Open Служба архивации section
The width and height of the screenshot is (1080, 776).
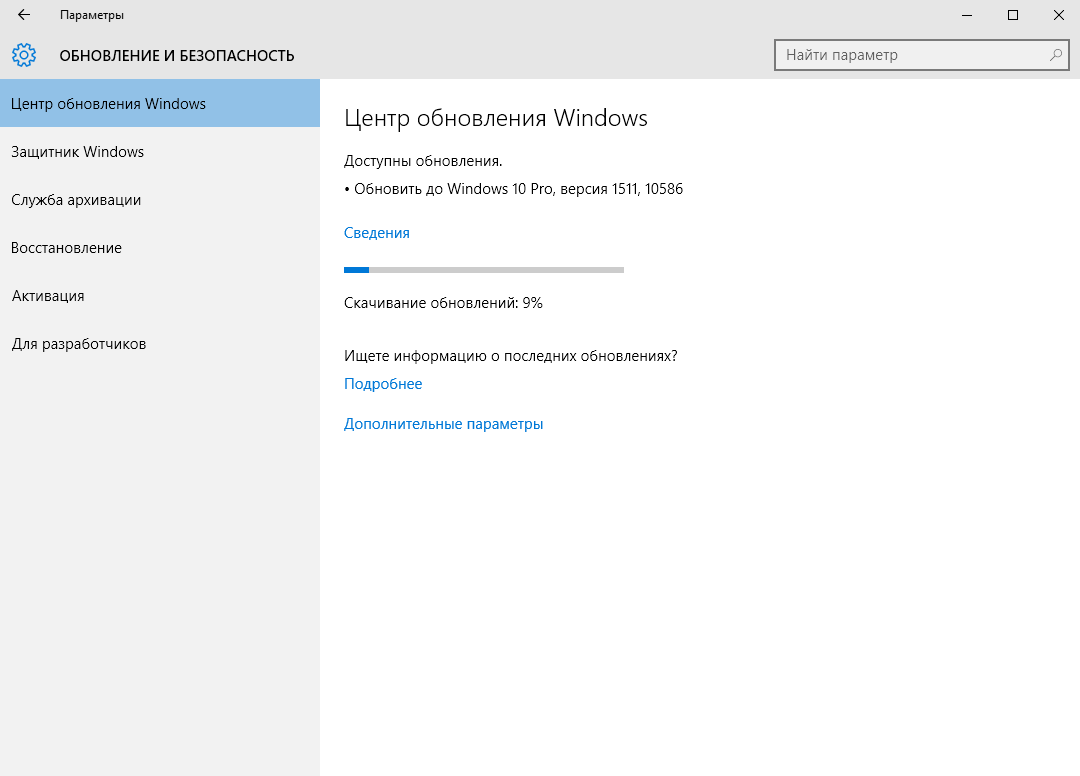[x=160, y=200]
